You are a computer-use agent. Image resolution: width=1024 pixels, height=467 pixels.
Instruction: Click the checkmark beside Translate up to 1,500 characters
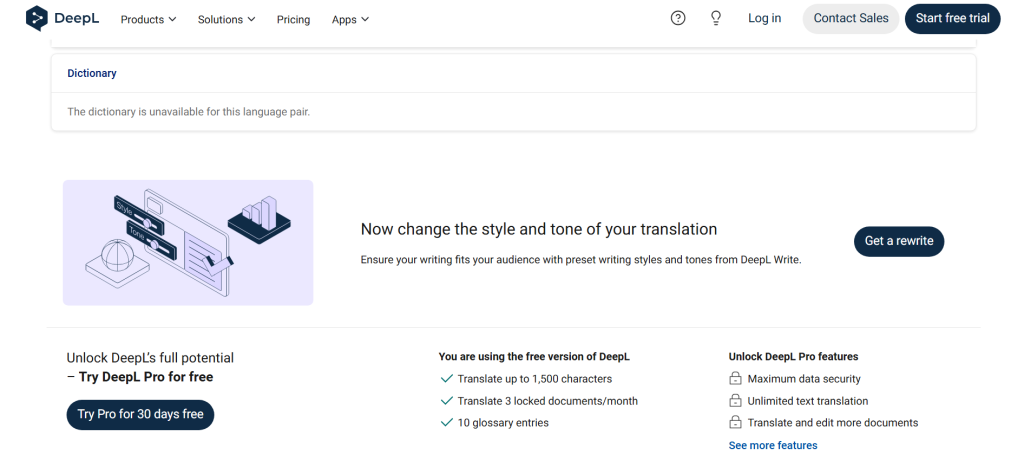click(x=447, y=379)
